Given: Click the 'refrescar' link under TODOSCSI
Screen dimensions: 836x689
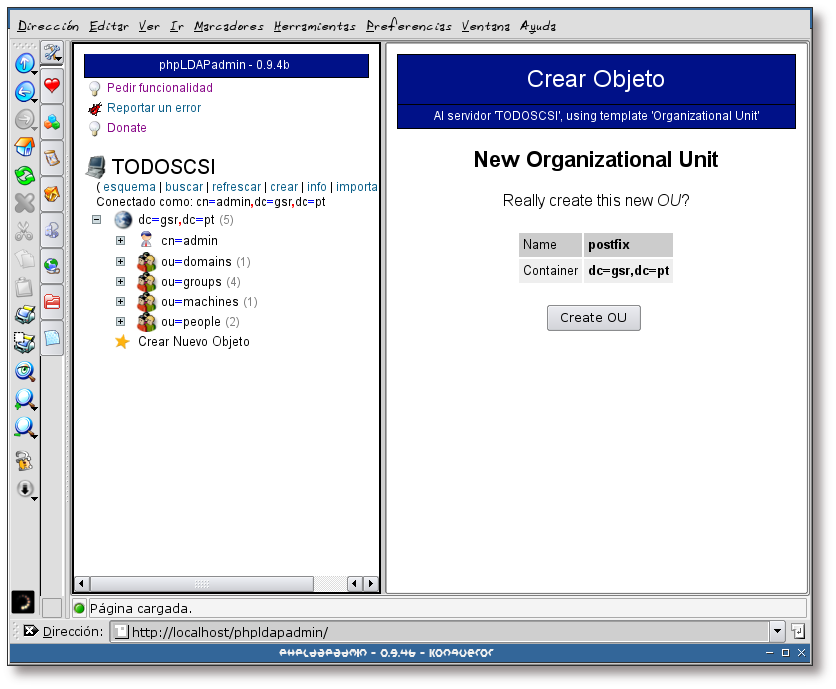Looking at the screenshot, I should pos(236,186).
